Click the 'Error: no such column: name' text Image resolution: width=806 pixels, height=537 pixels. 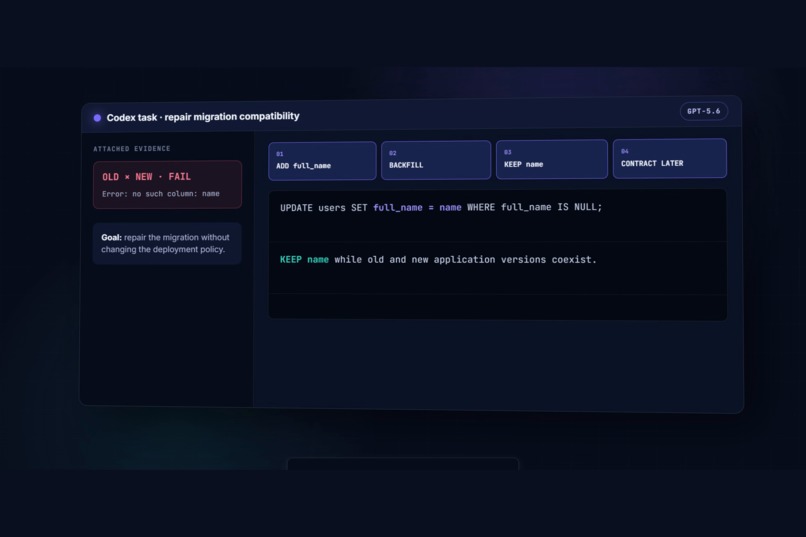click(161, 194)
